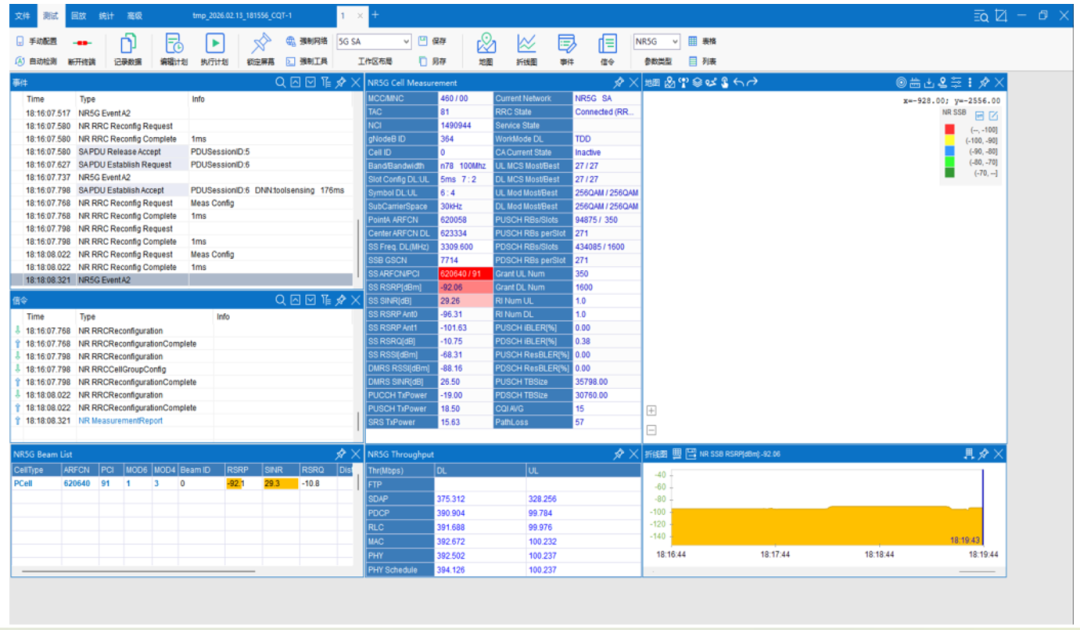
Task: Click 另存 to save layout as
Action: 433,61
